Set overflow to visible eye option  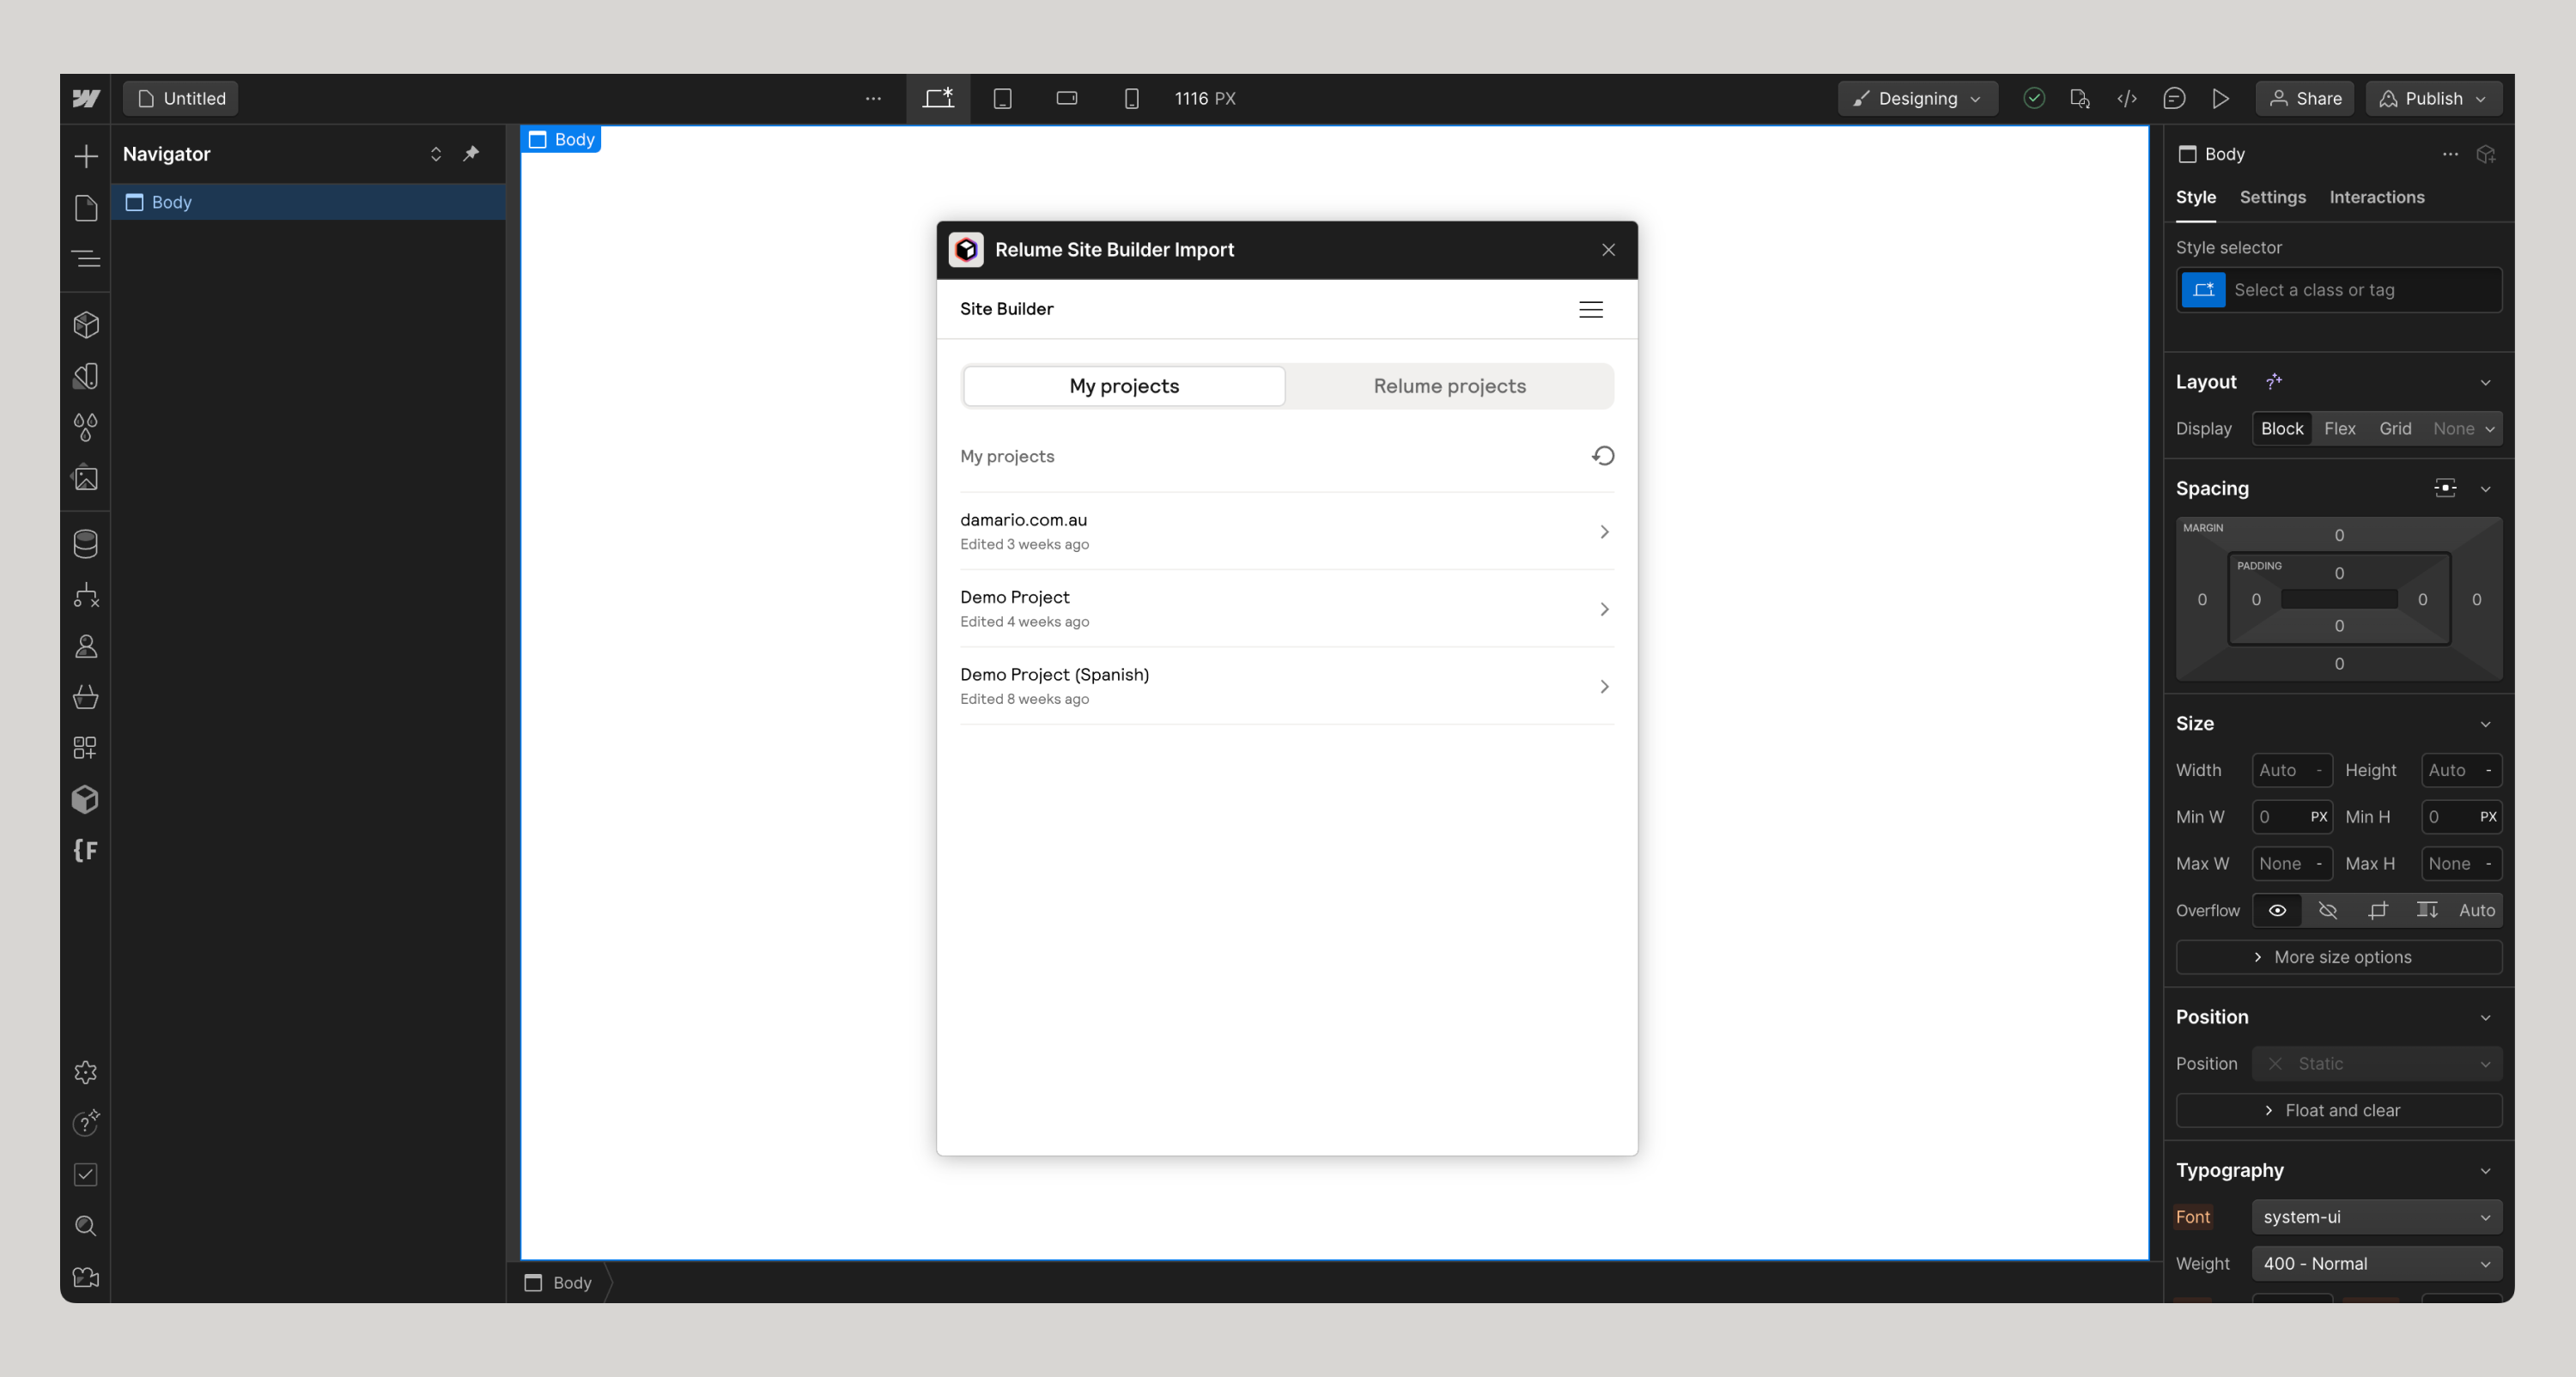pyautogui.click(x=2277, y=910)
